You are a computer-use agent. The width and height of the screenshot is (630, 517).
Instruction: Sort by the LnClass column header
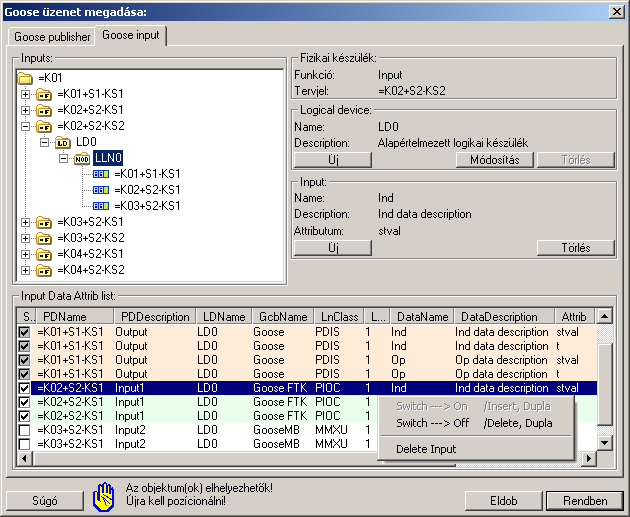click(x=340, y=317)
